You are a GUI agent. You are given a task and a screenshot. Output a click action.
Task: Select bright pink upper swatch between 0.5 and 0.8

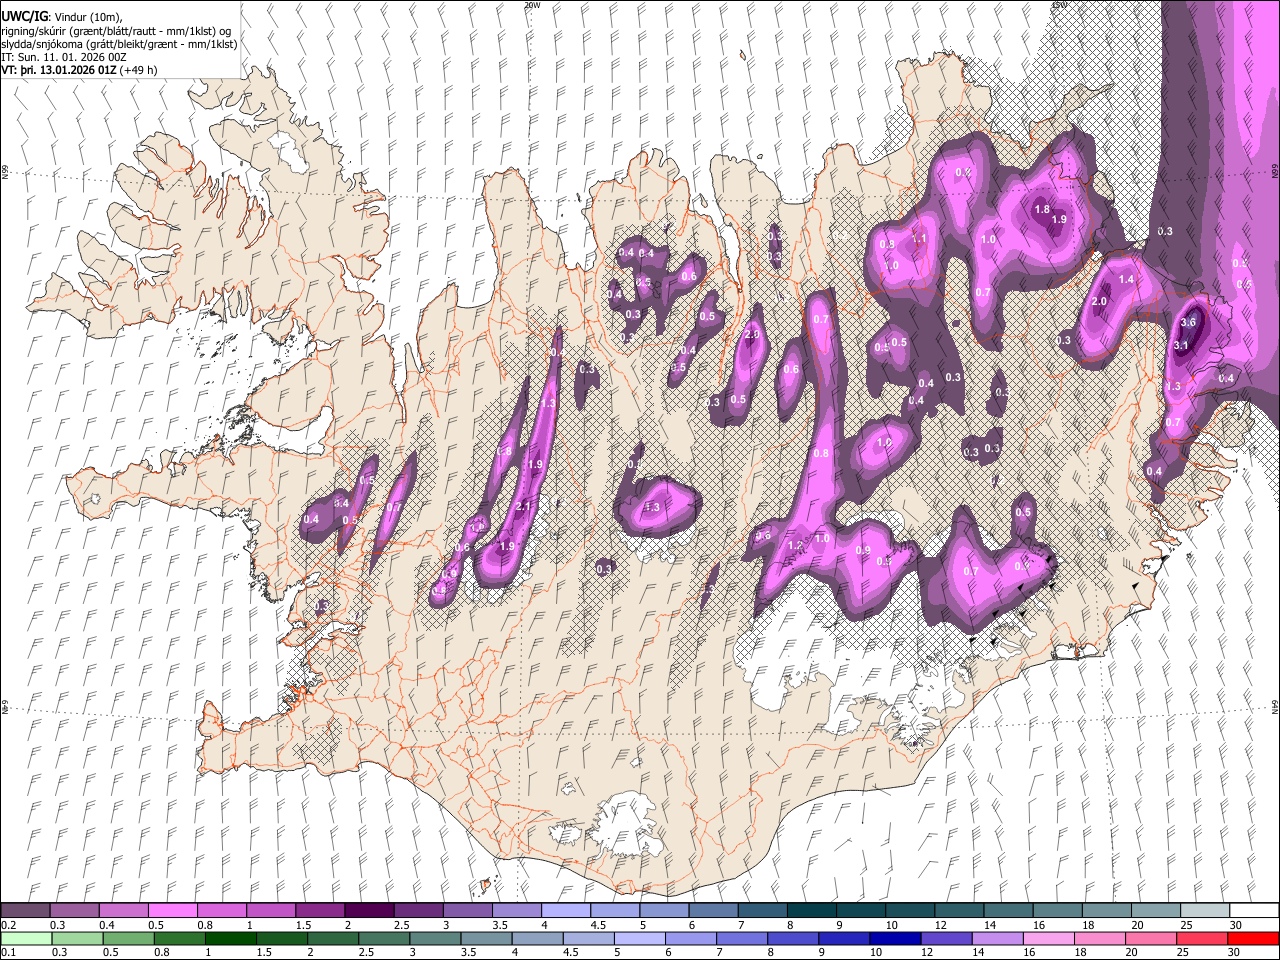click(x=172, y=910)
